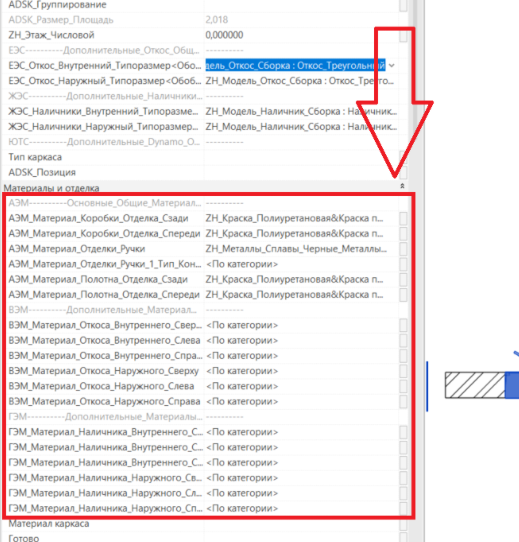
Task: Click small square button beside Тип каркаса
Action: 403,157
